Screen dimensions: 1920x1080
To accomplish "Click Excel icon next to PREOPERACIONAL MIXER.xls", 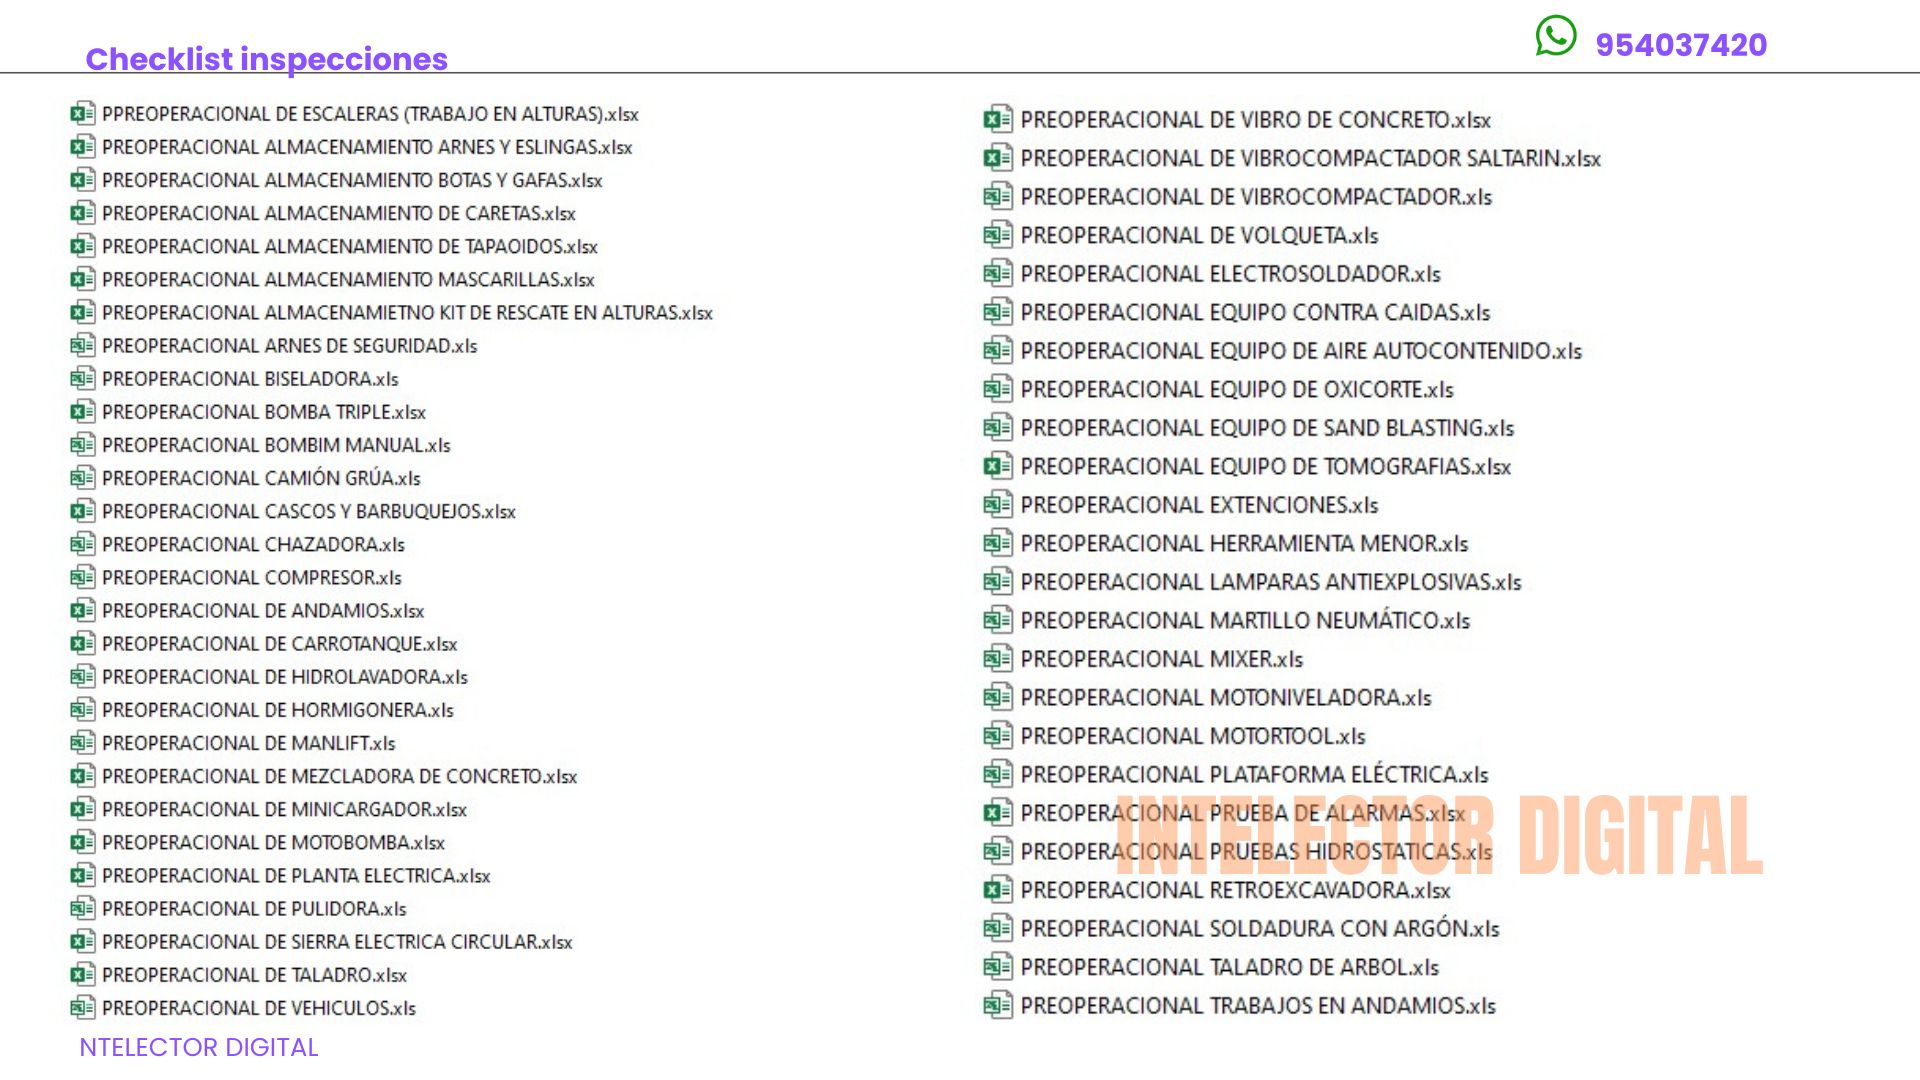I will (x=997, y=658).
